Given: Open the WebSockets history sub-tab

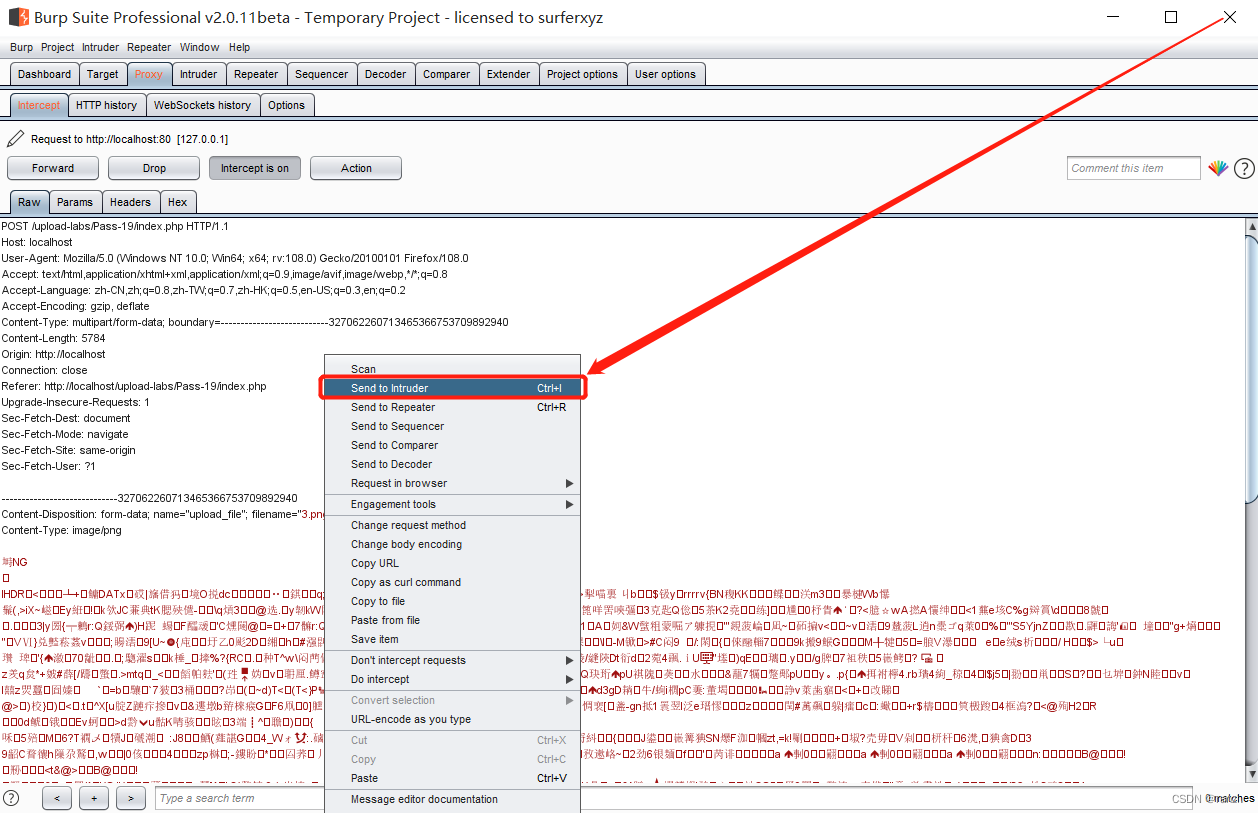Looking at the screenshot, I should point(203,105).
